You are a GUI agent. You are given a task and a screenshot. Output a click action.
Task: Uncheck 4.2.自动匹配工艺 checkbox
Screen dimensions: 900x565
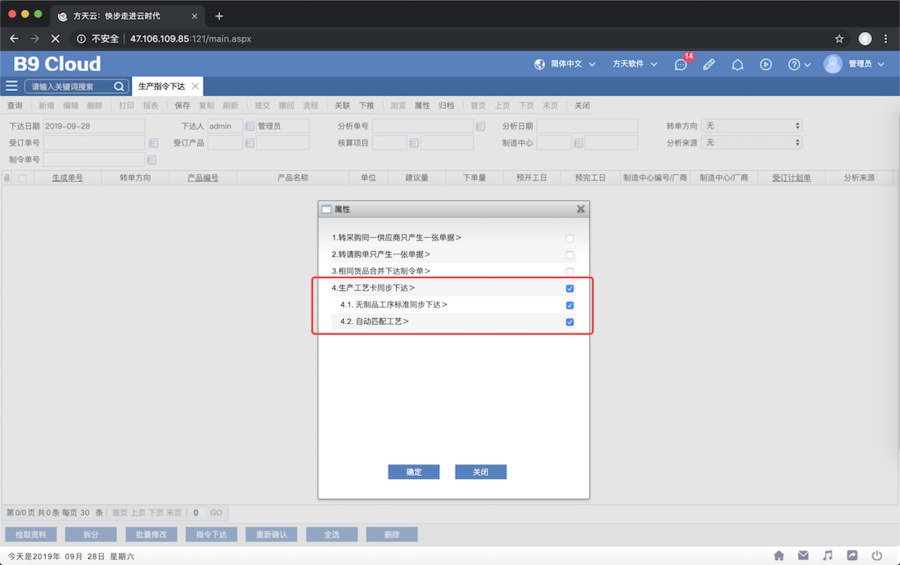pyautogui.click(x=569, y=322)
